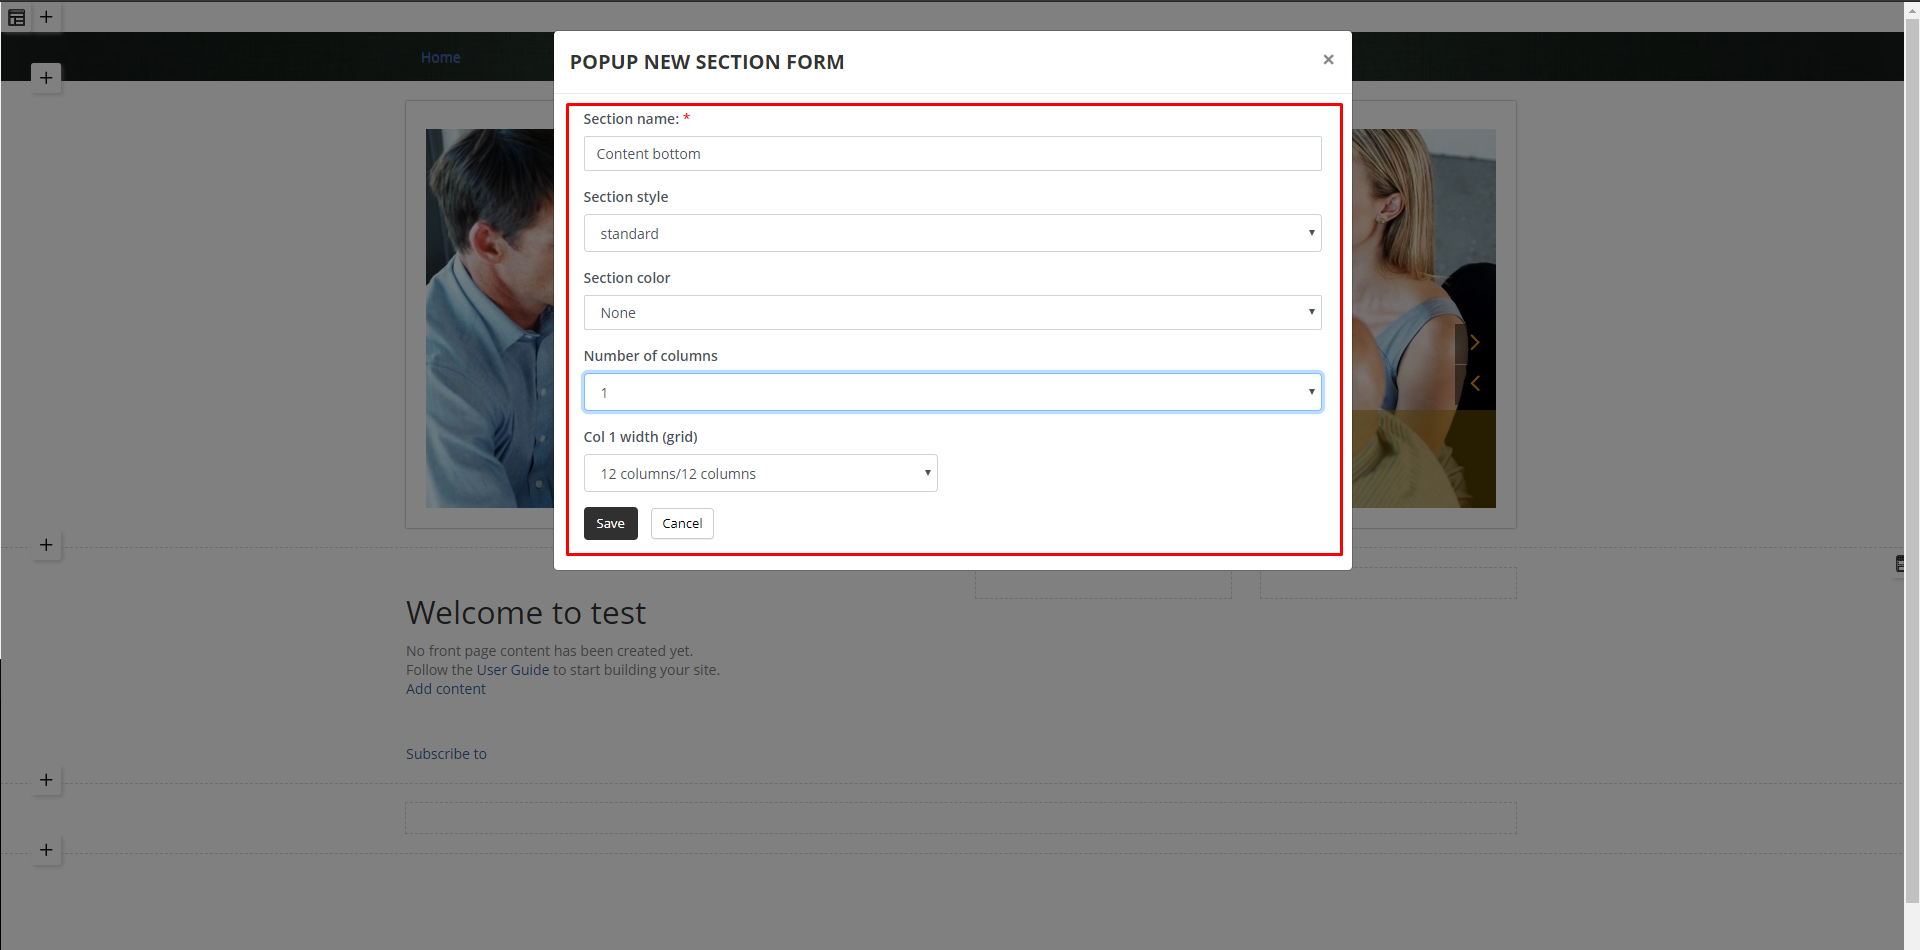1920x950 pixels.
Task: Open the Section color dropdown
Action: 952,313
